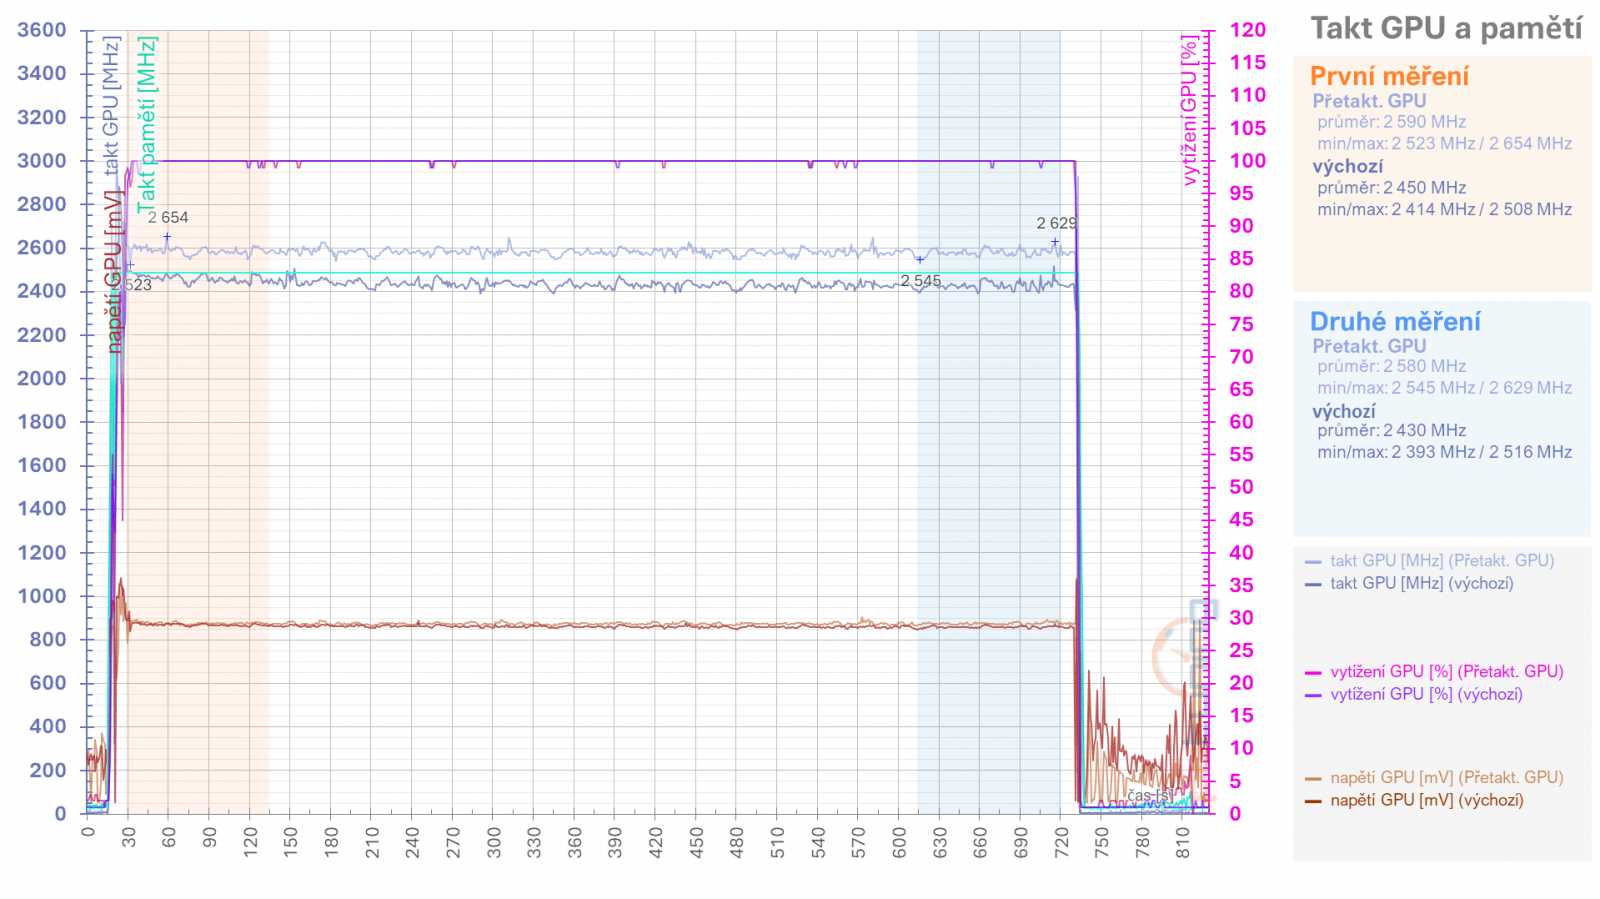
Task: Click the vertical axis title "napětí GPU [mV]"
Action: coord(113,270)
